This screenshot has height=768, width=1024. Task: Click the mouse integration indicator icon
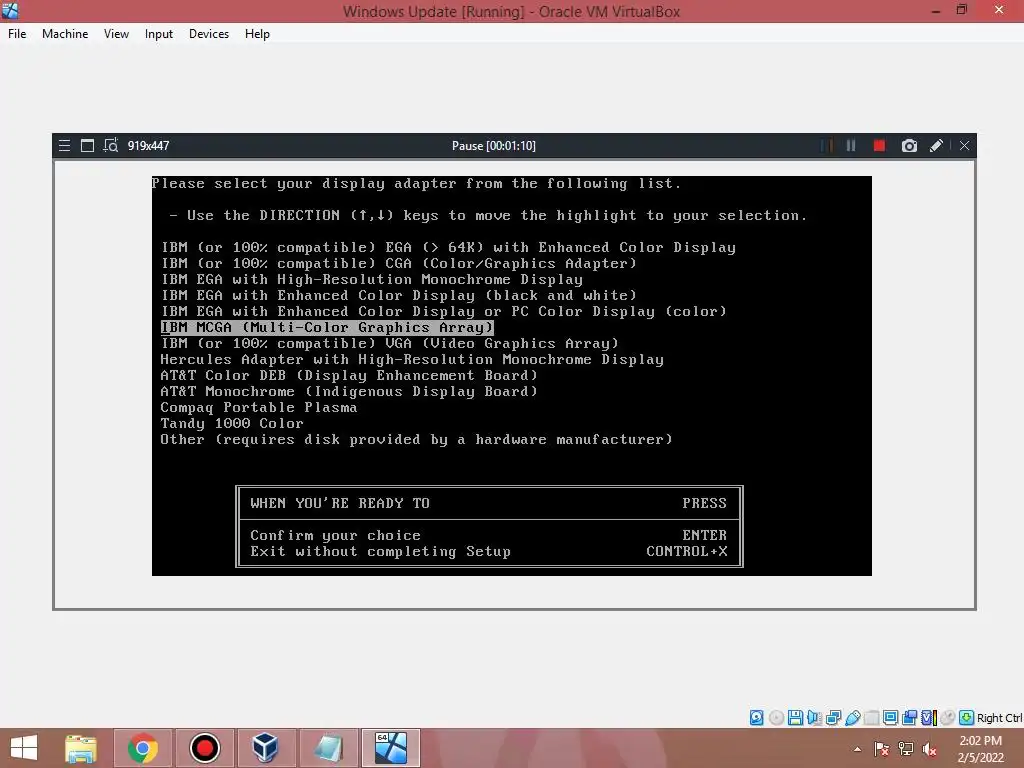click(x=948, y=718)
